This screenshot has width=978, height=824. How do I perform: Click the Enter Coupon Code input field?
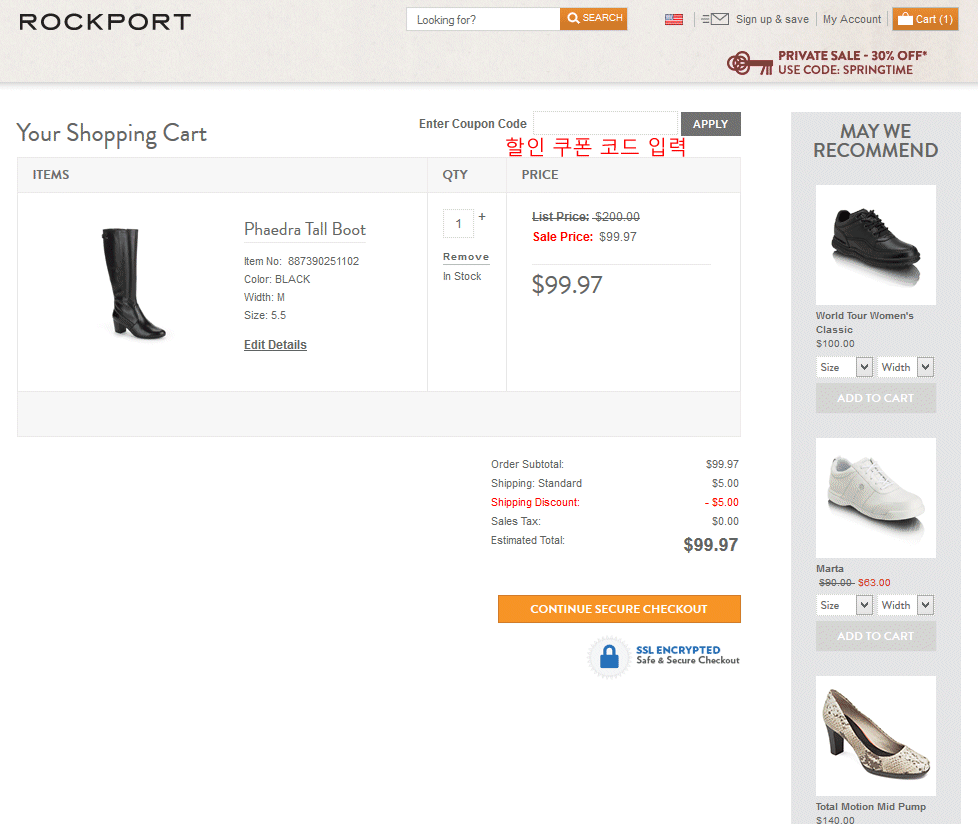pos(605,123)
